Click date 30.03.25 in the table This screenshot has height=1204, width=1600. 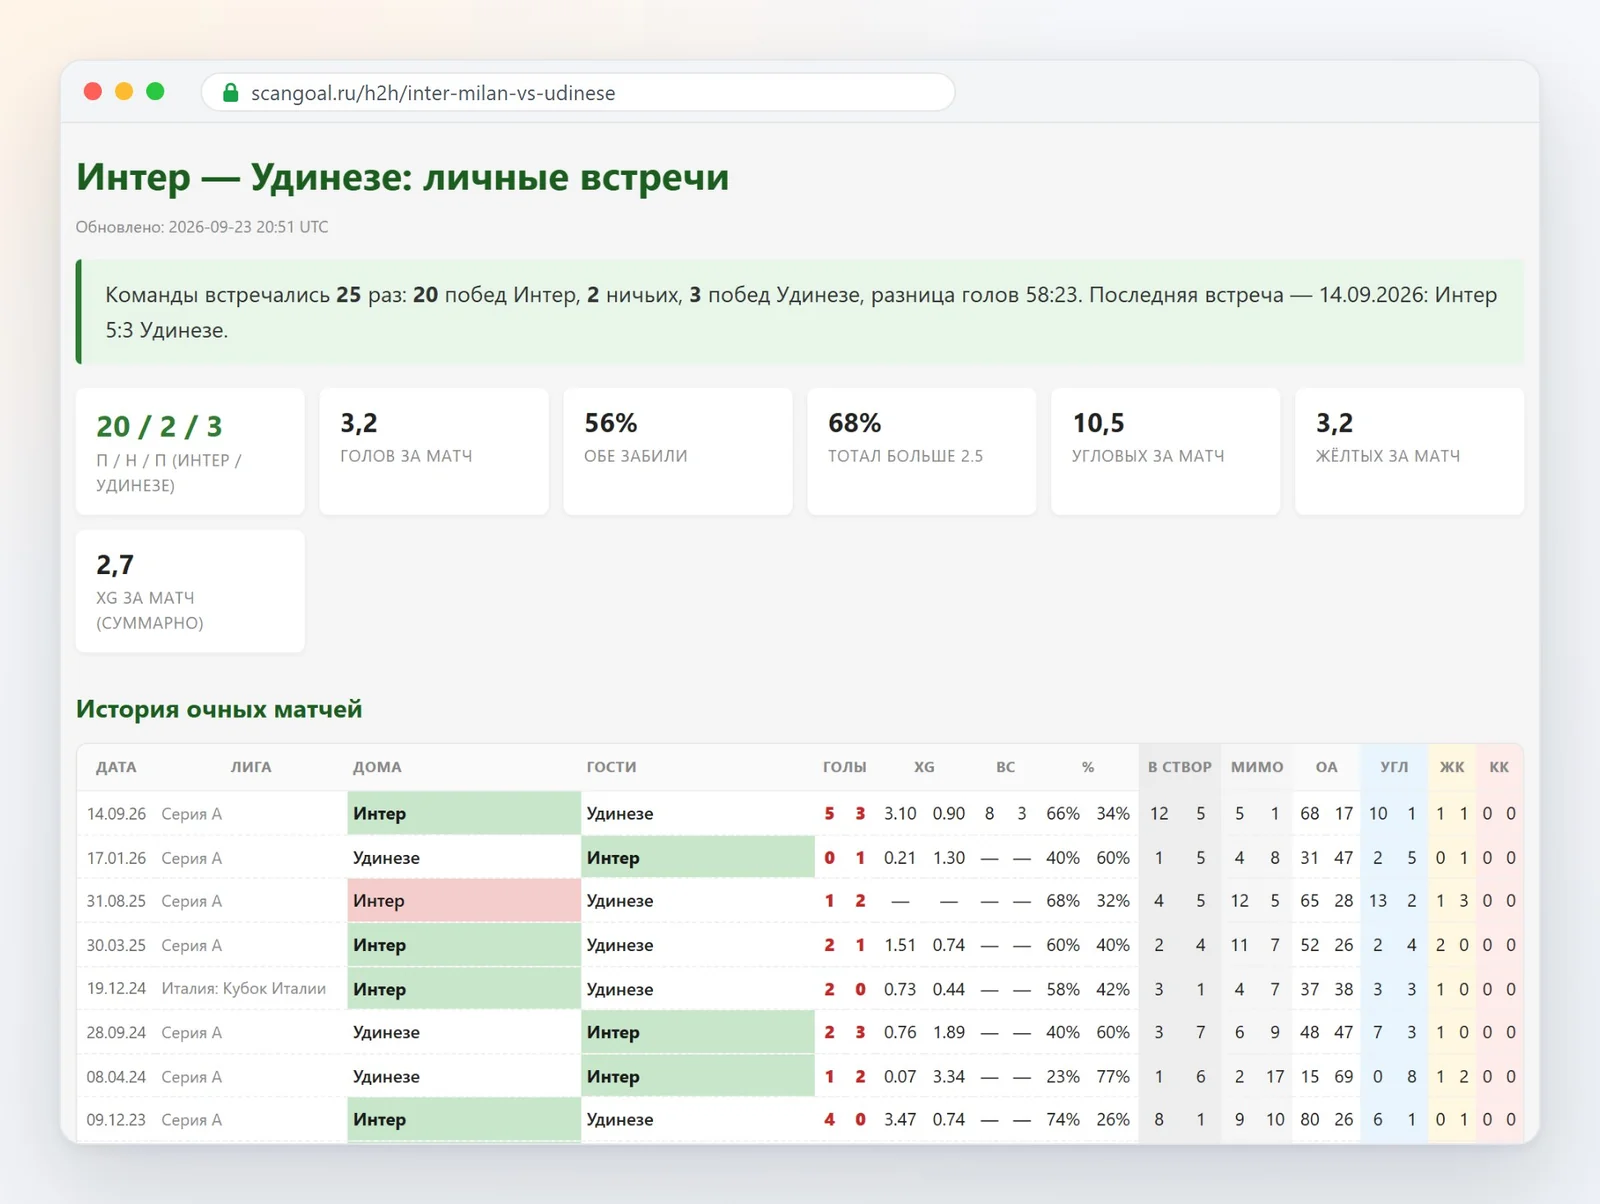pyautogui.click(x=116, y=945)
